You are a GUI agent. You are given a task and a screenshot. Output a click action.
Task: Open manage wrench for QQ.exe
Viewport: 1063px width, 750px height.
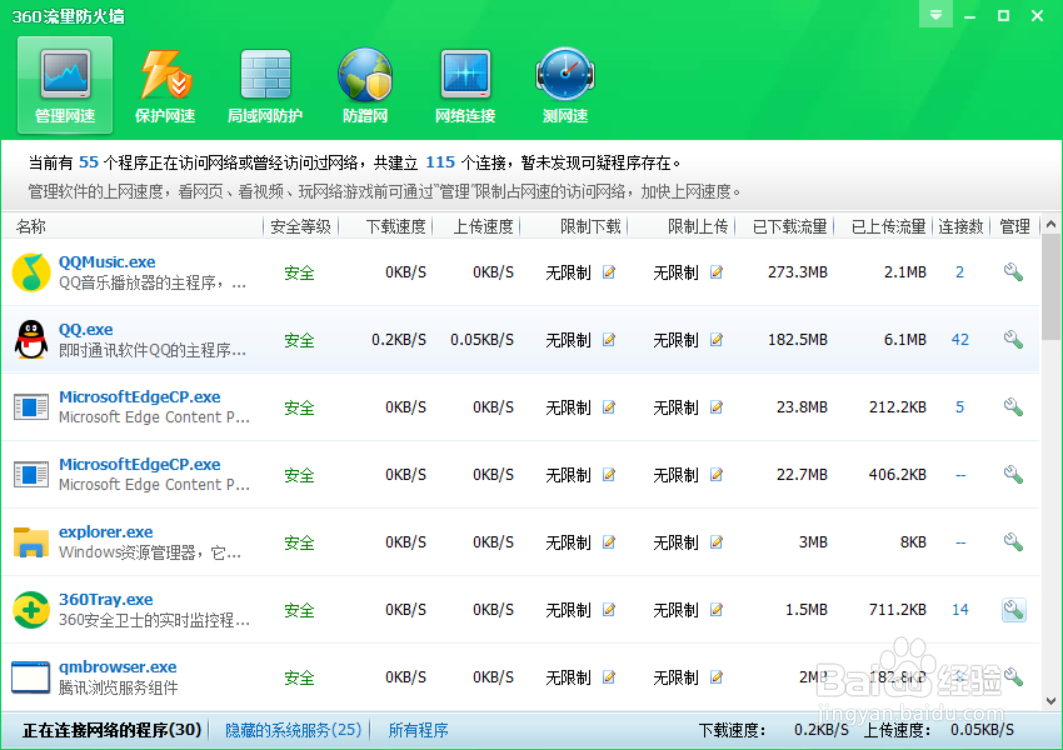click(1014, 340)
